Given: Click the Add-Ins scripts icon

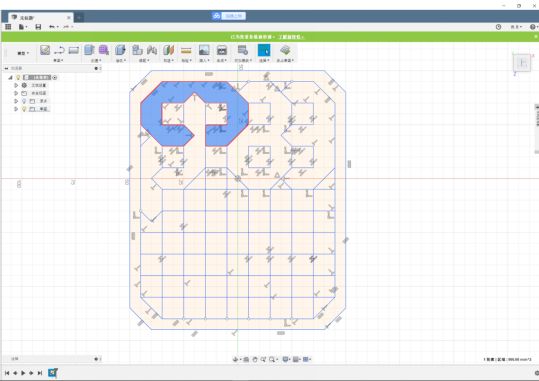Looking at the screenshot, I should 243,50.
